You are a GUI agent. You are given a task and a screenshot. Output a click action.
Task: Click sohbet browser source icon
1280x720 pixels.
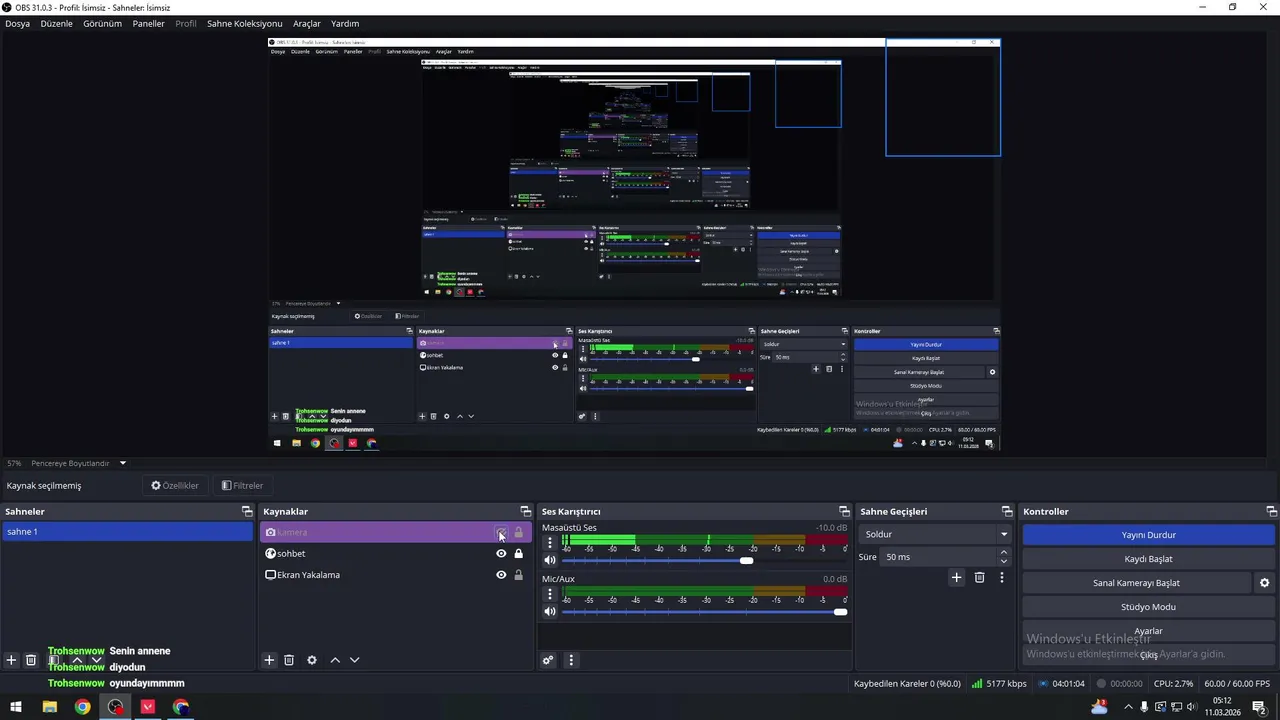coord(270,553)
